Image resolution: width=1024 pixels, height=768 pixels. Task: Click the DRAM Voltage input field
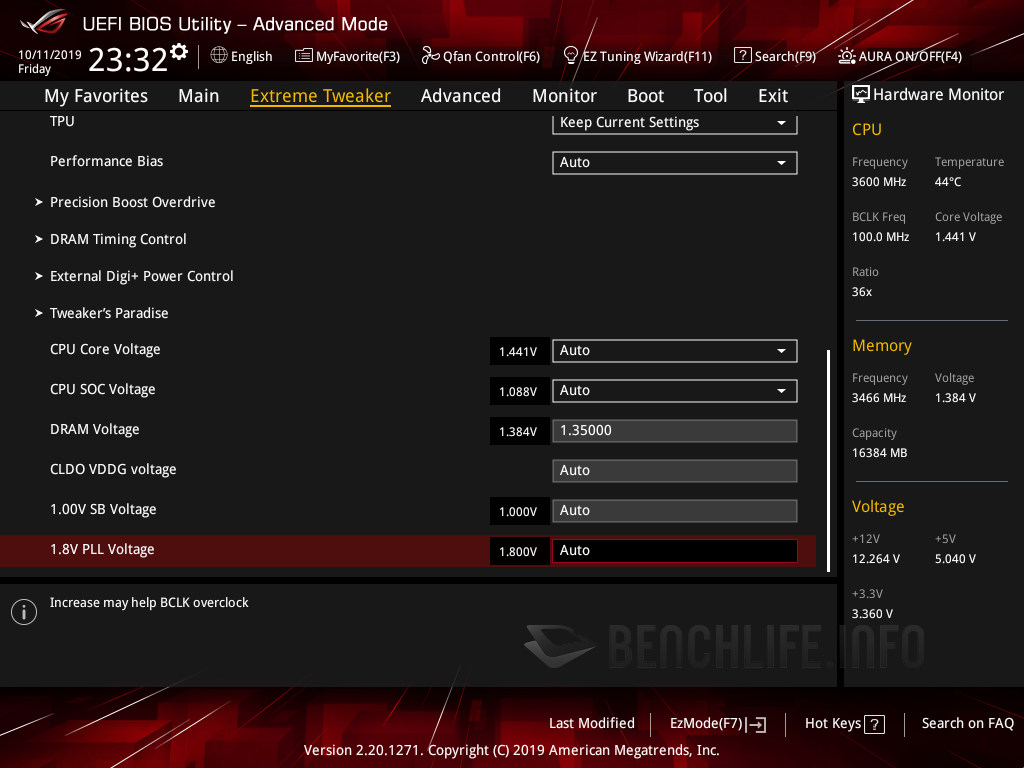675,431
